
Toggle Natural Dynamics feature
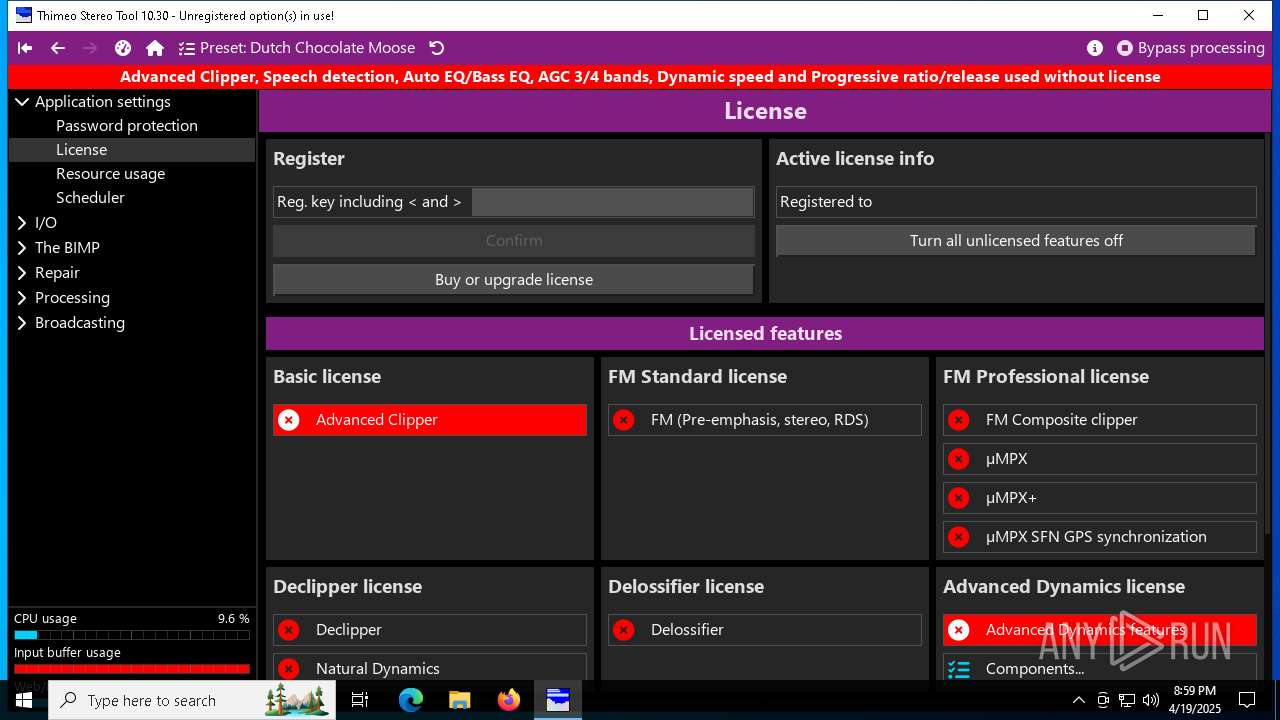pos(430,667)
